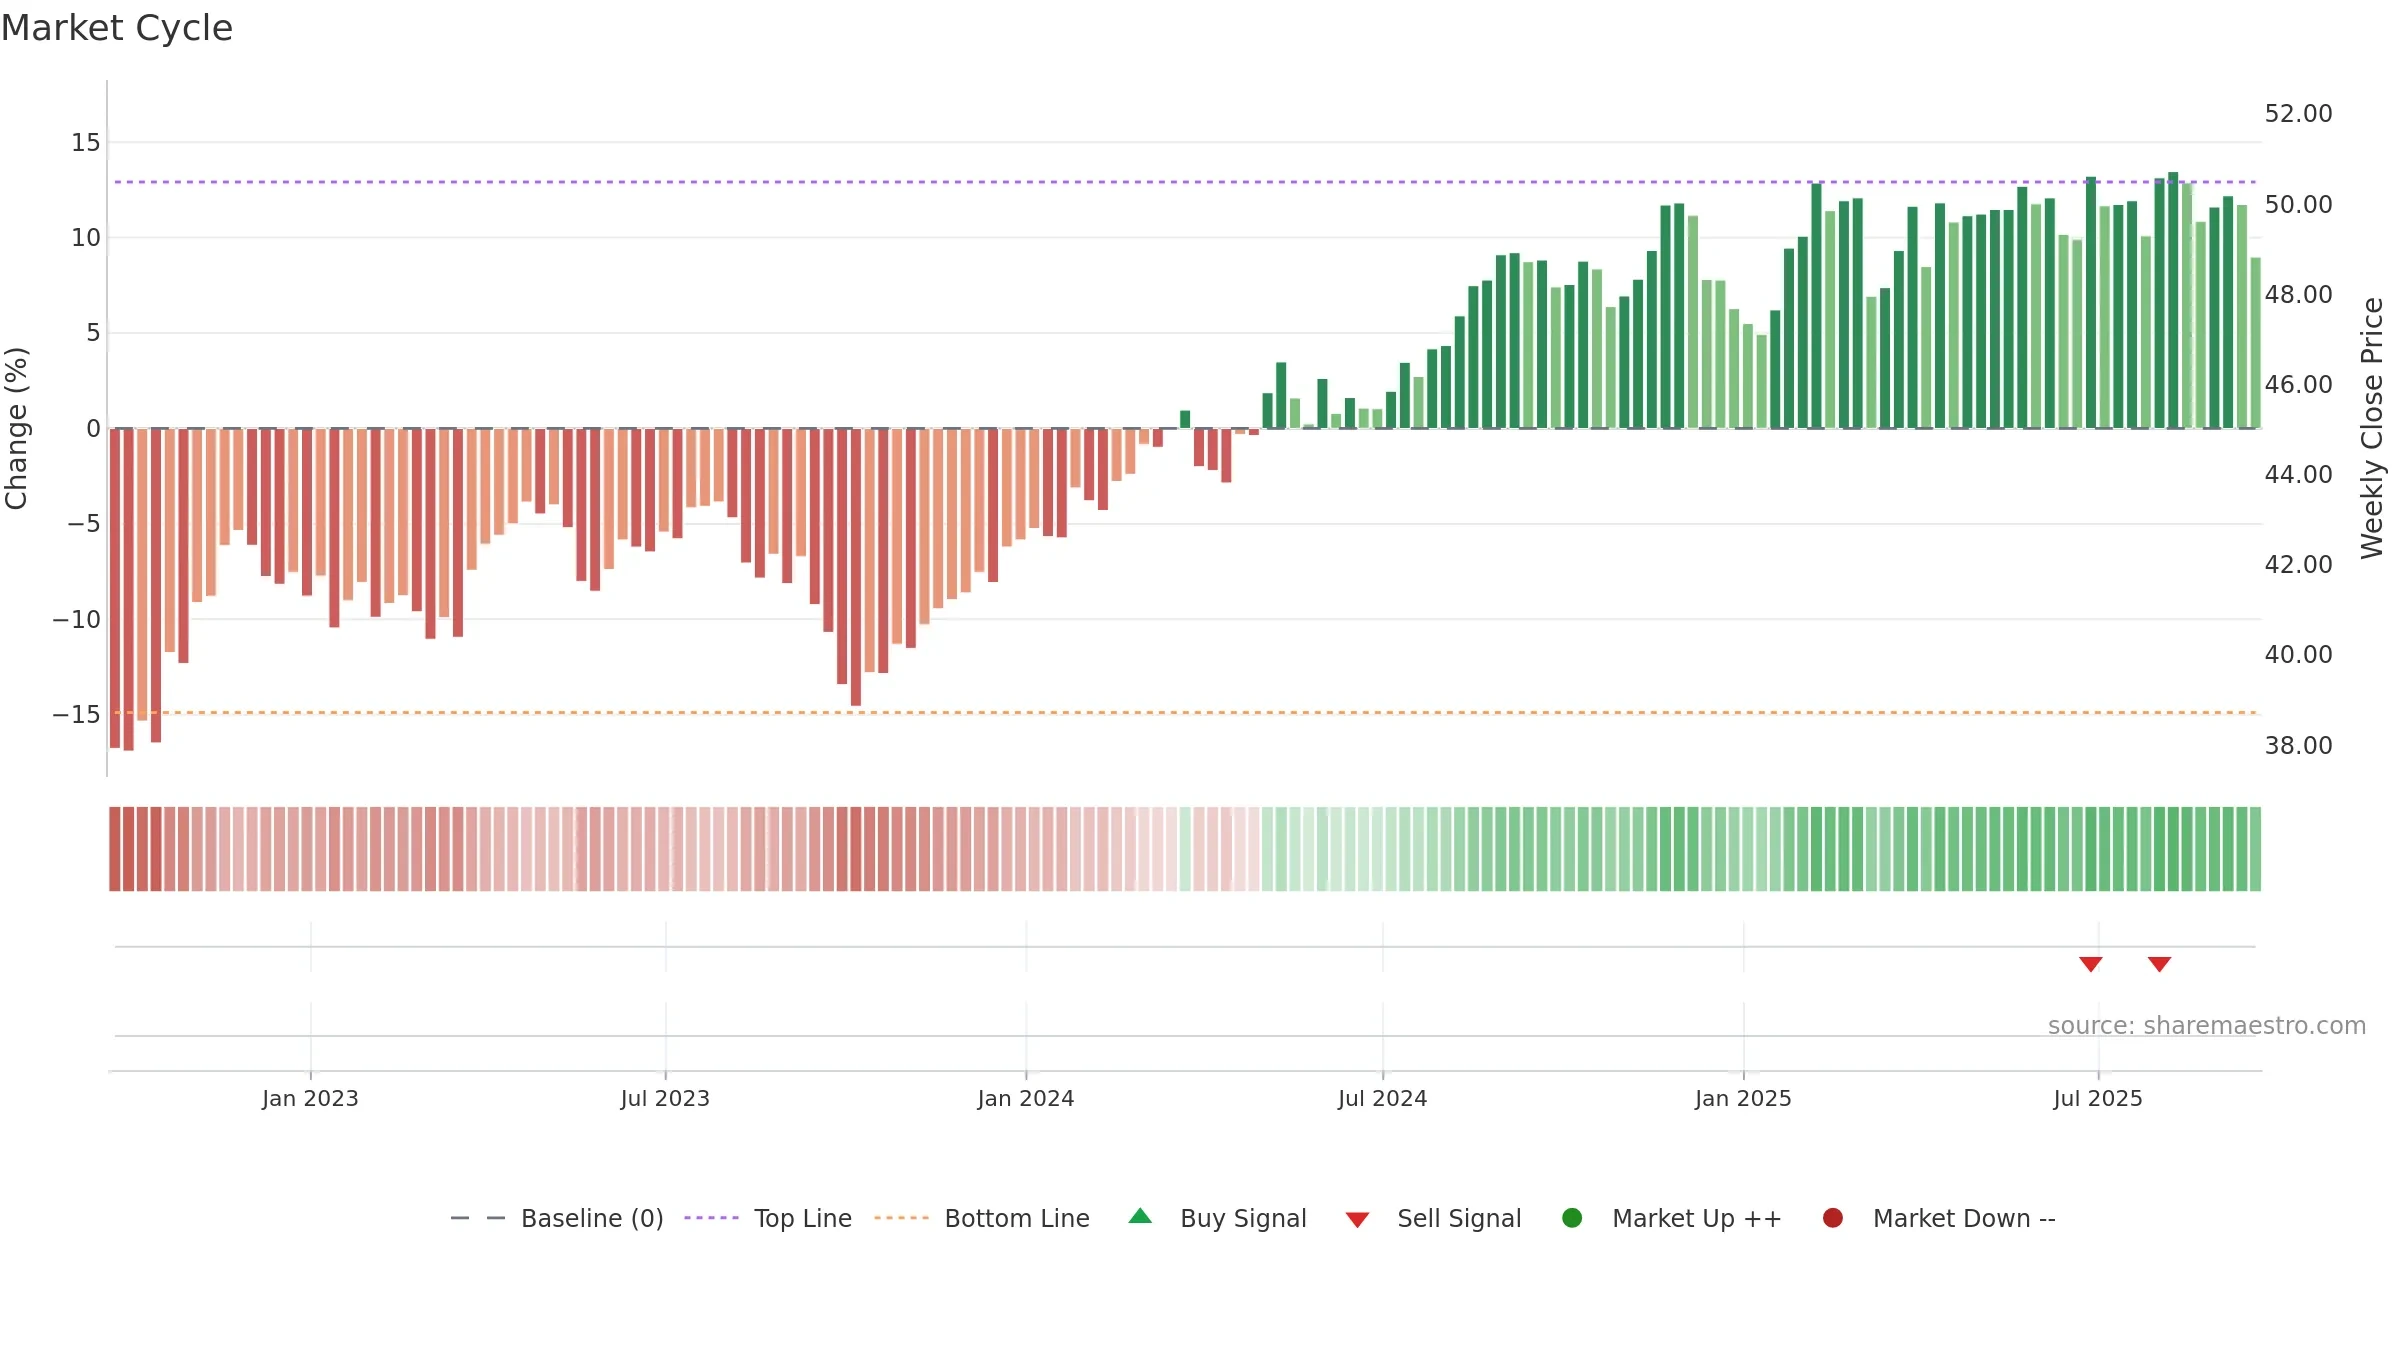The image size is (2400, 1350).
Task: Click the red Sell Signal legend triangle
Action: click(x=1357, y=1220)
